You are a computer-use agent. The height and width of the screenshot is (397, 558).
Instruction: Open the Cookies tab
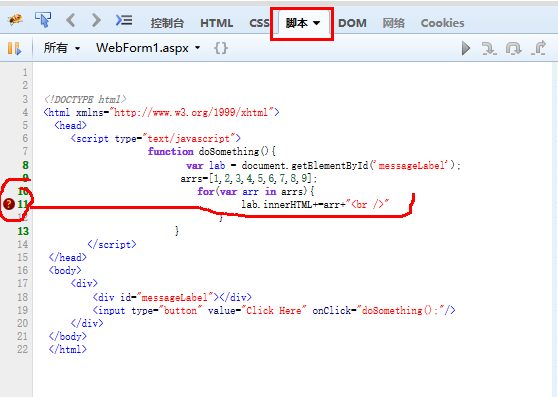[442, 23]
